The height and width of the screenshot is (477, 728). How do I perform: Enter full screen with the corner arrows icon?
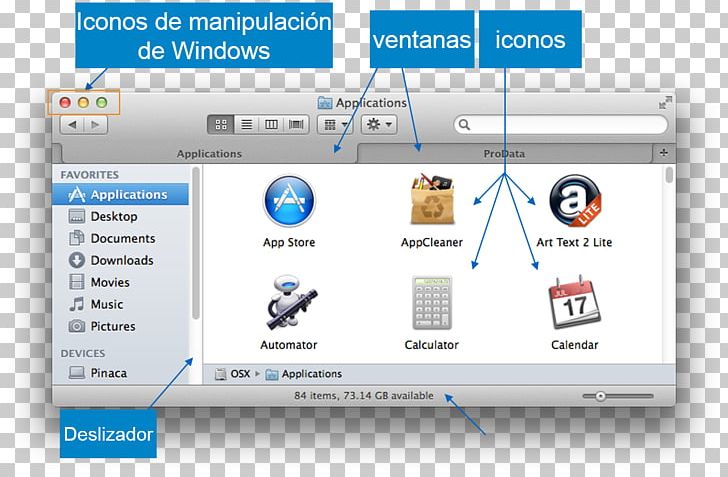(665, 103)
